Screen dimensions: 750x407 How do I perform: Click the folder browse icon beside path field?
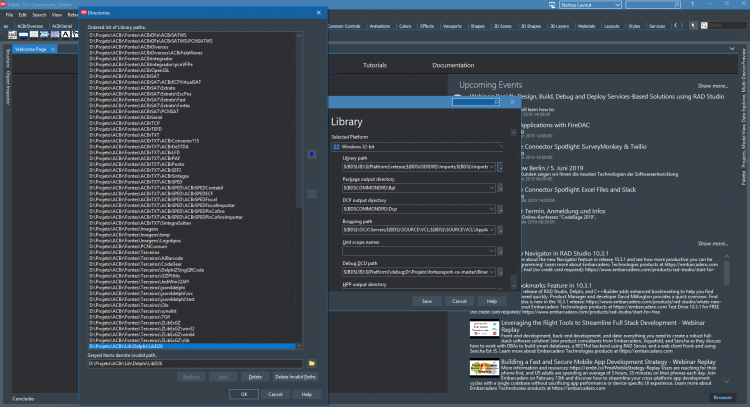[x=312, y=363]
